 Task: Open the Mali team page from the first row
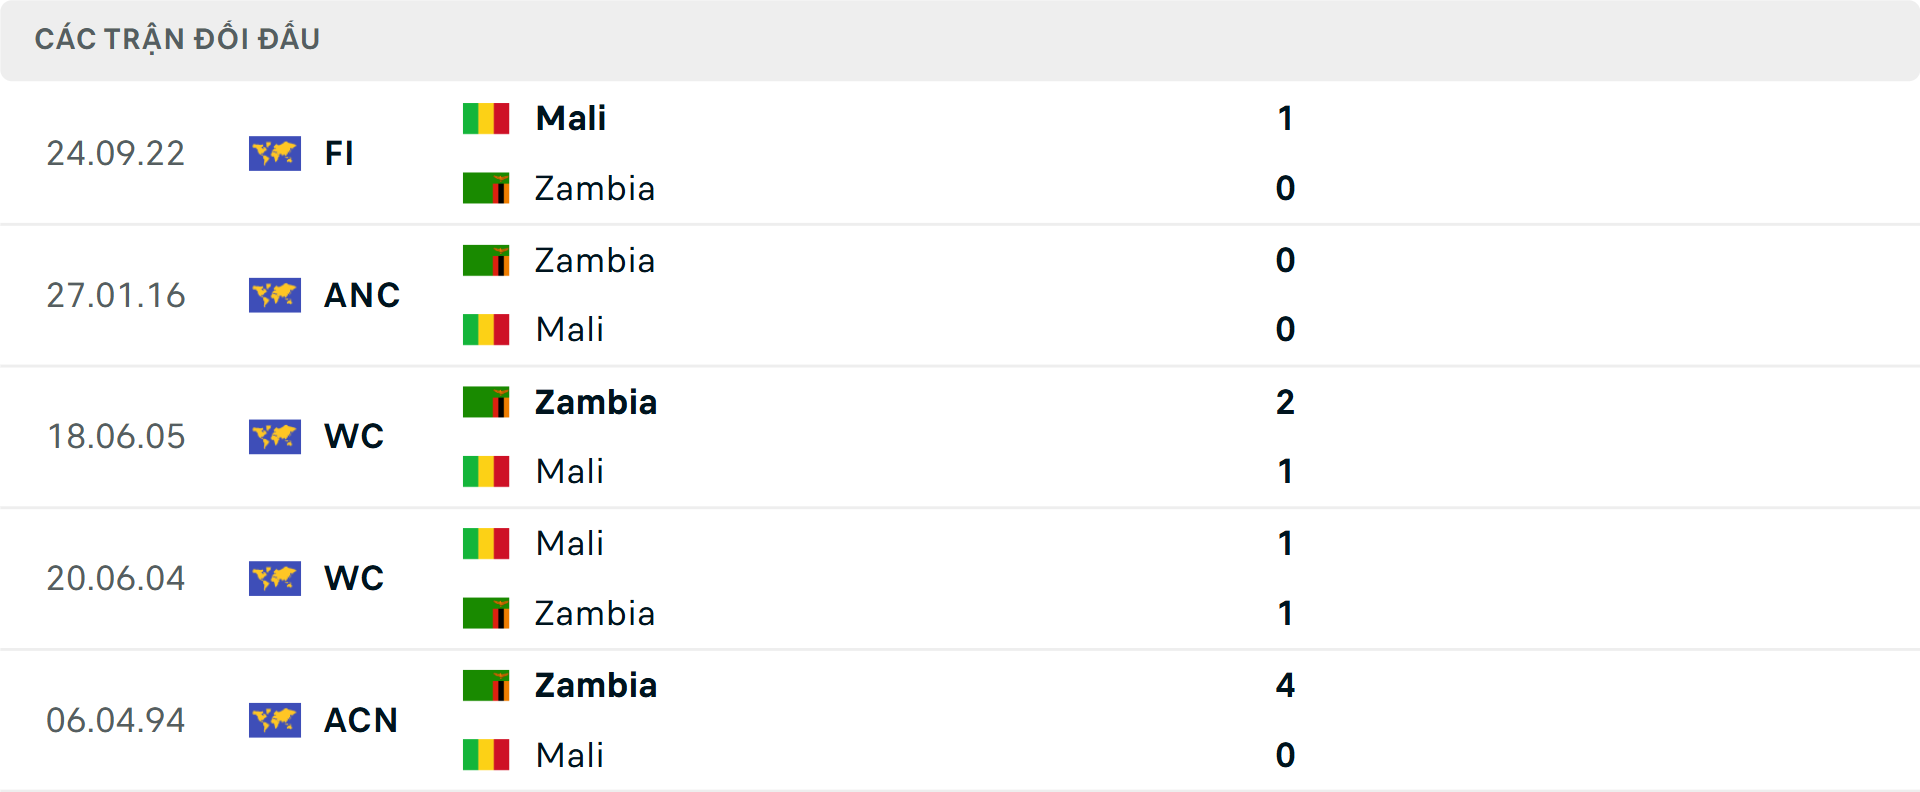click(570, 117)
